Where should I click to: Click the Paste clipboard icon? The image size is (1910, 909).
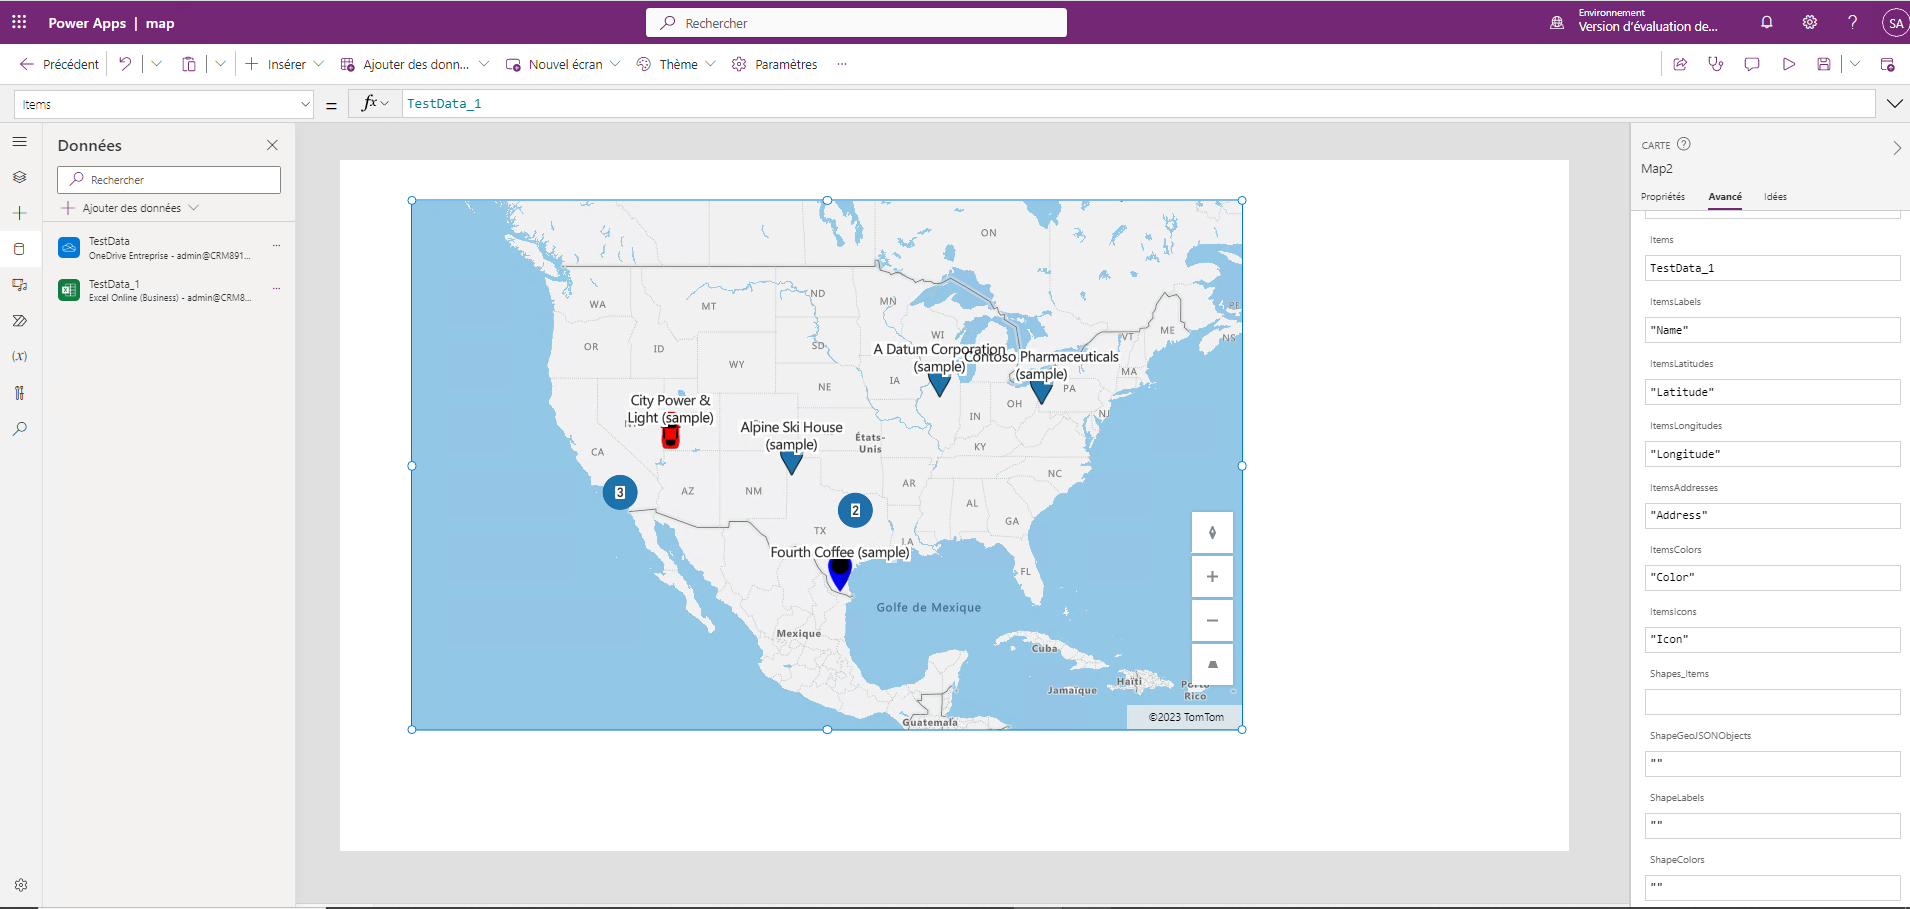[x=188, y=64]
